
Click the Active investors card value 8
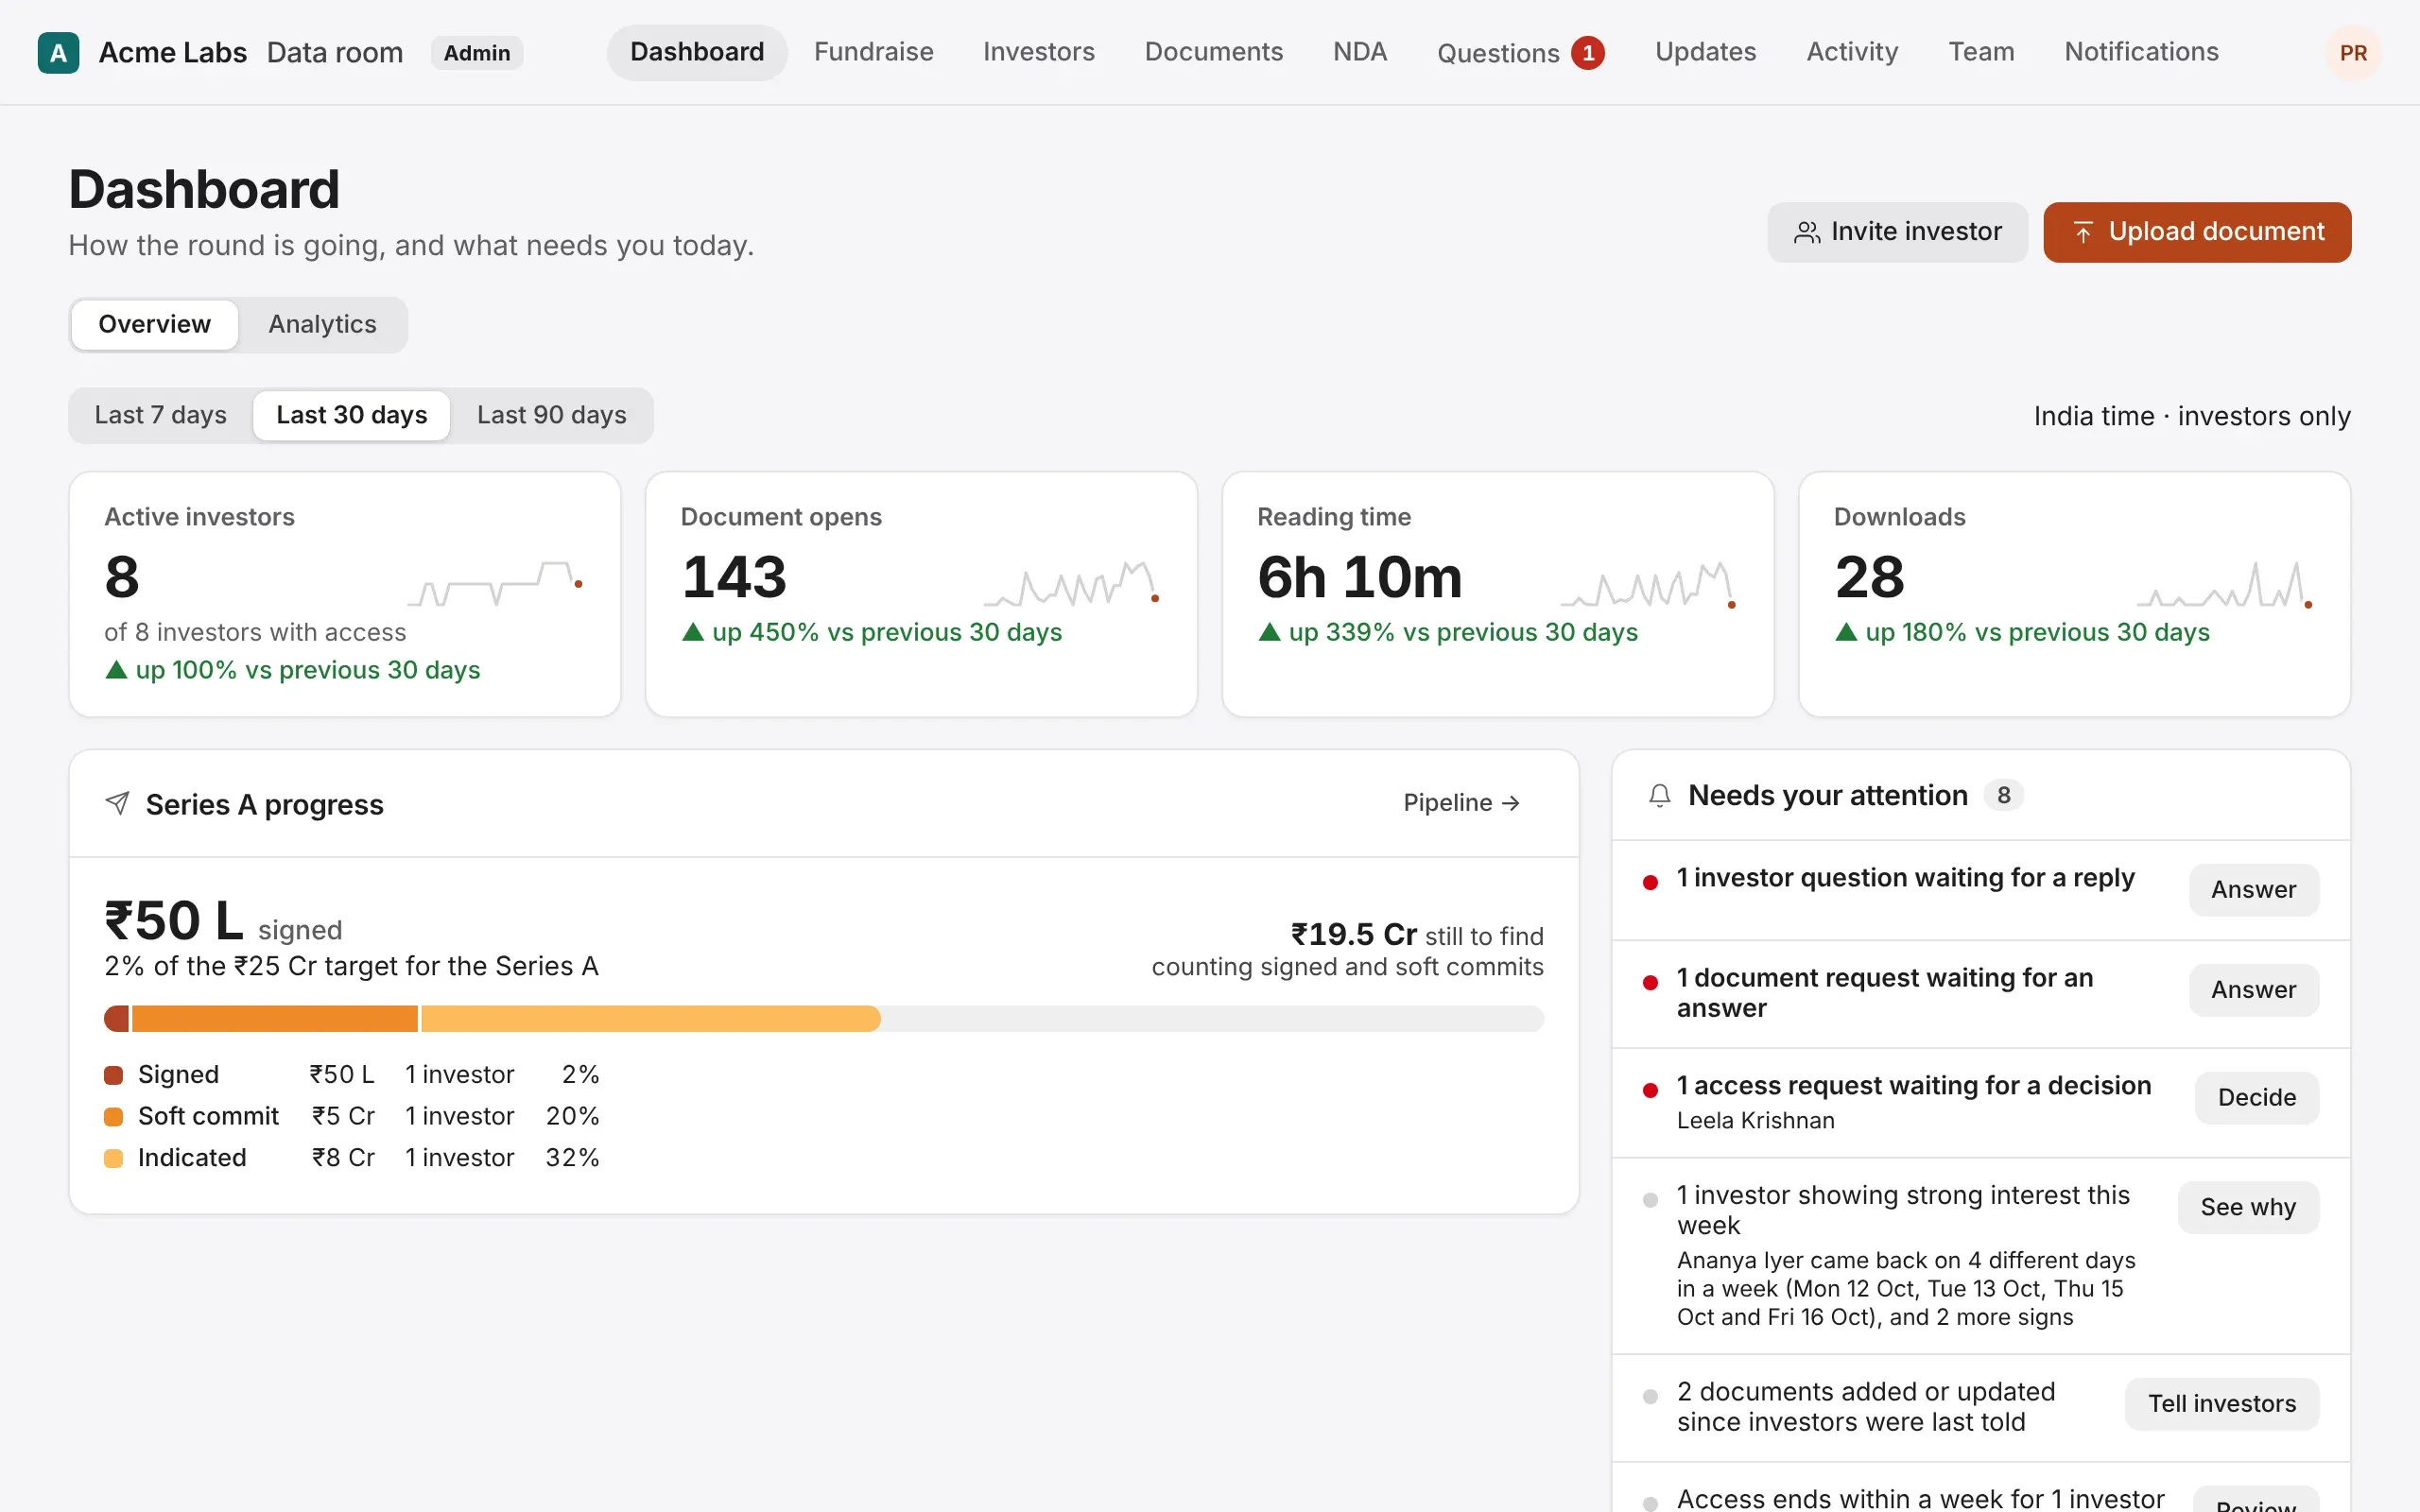(x=122, y=577)
